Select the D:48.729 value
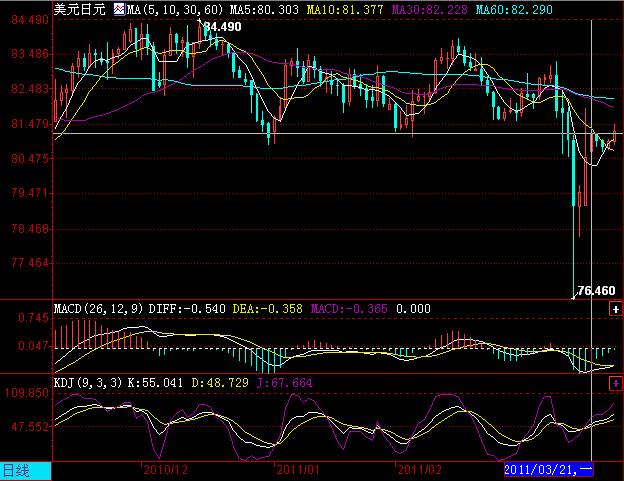 click(x=220, y=383)
